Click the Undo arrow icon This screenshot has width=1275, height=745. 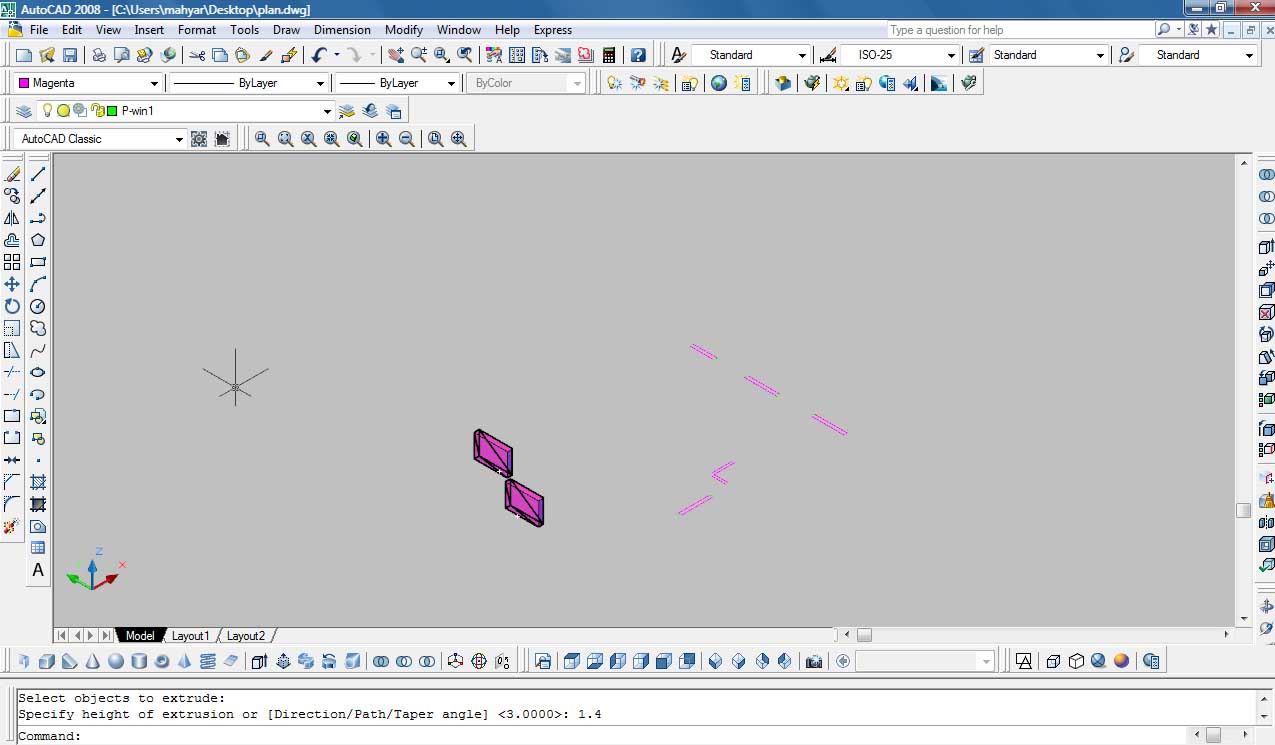pyautogui.click(x=319, y=55)
